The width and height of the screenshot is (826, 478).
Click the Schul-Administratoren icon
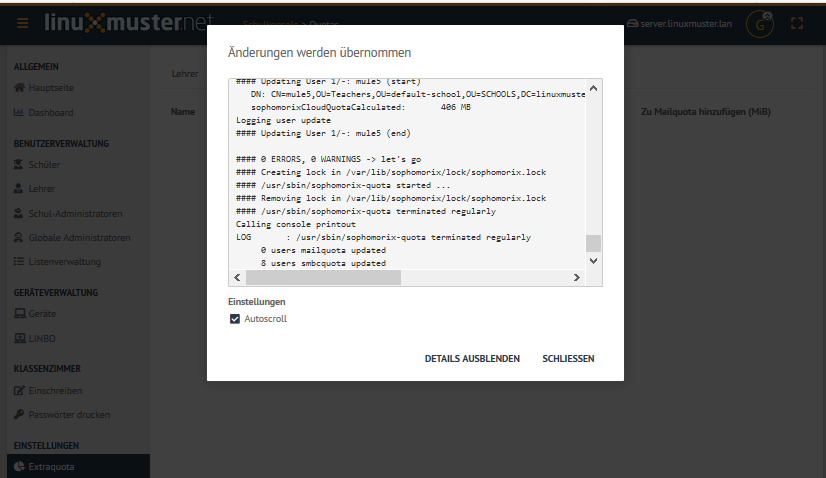[18, 213]
